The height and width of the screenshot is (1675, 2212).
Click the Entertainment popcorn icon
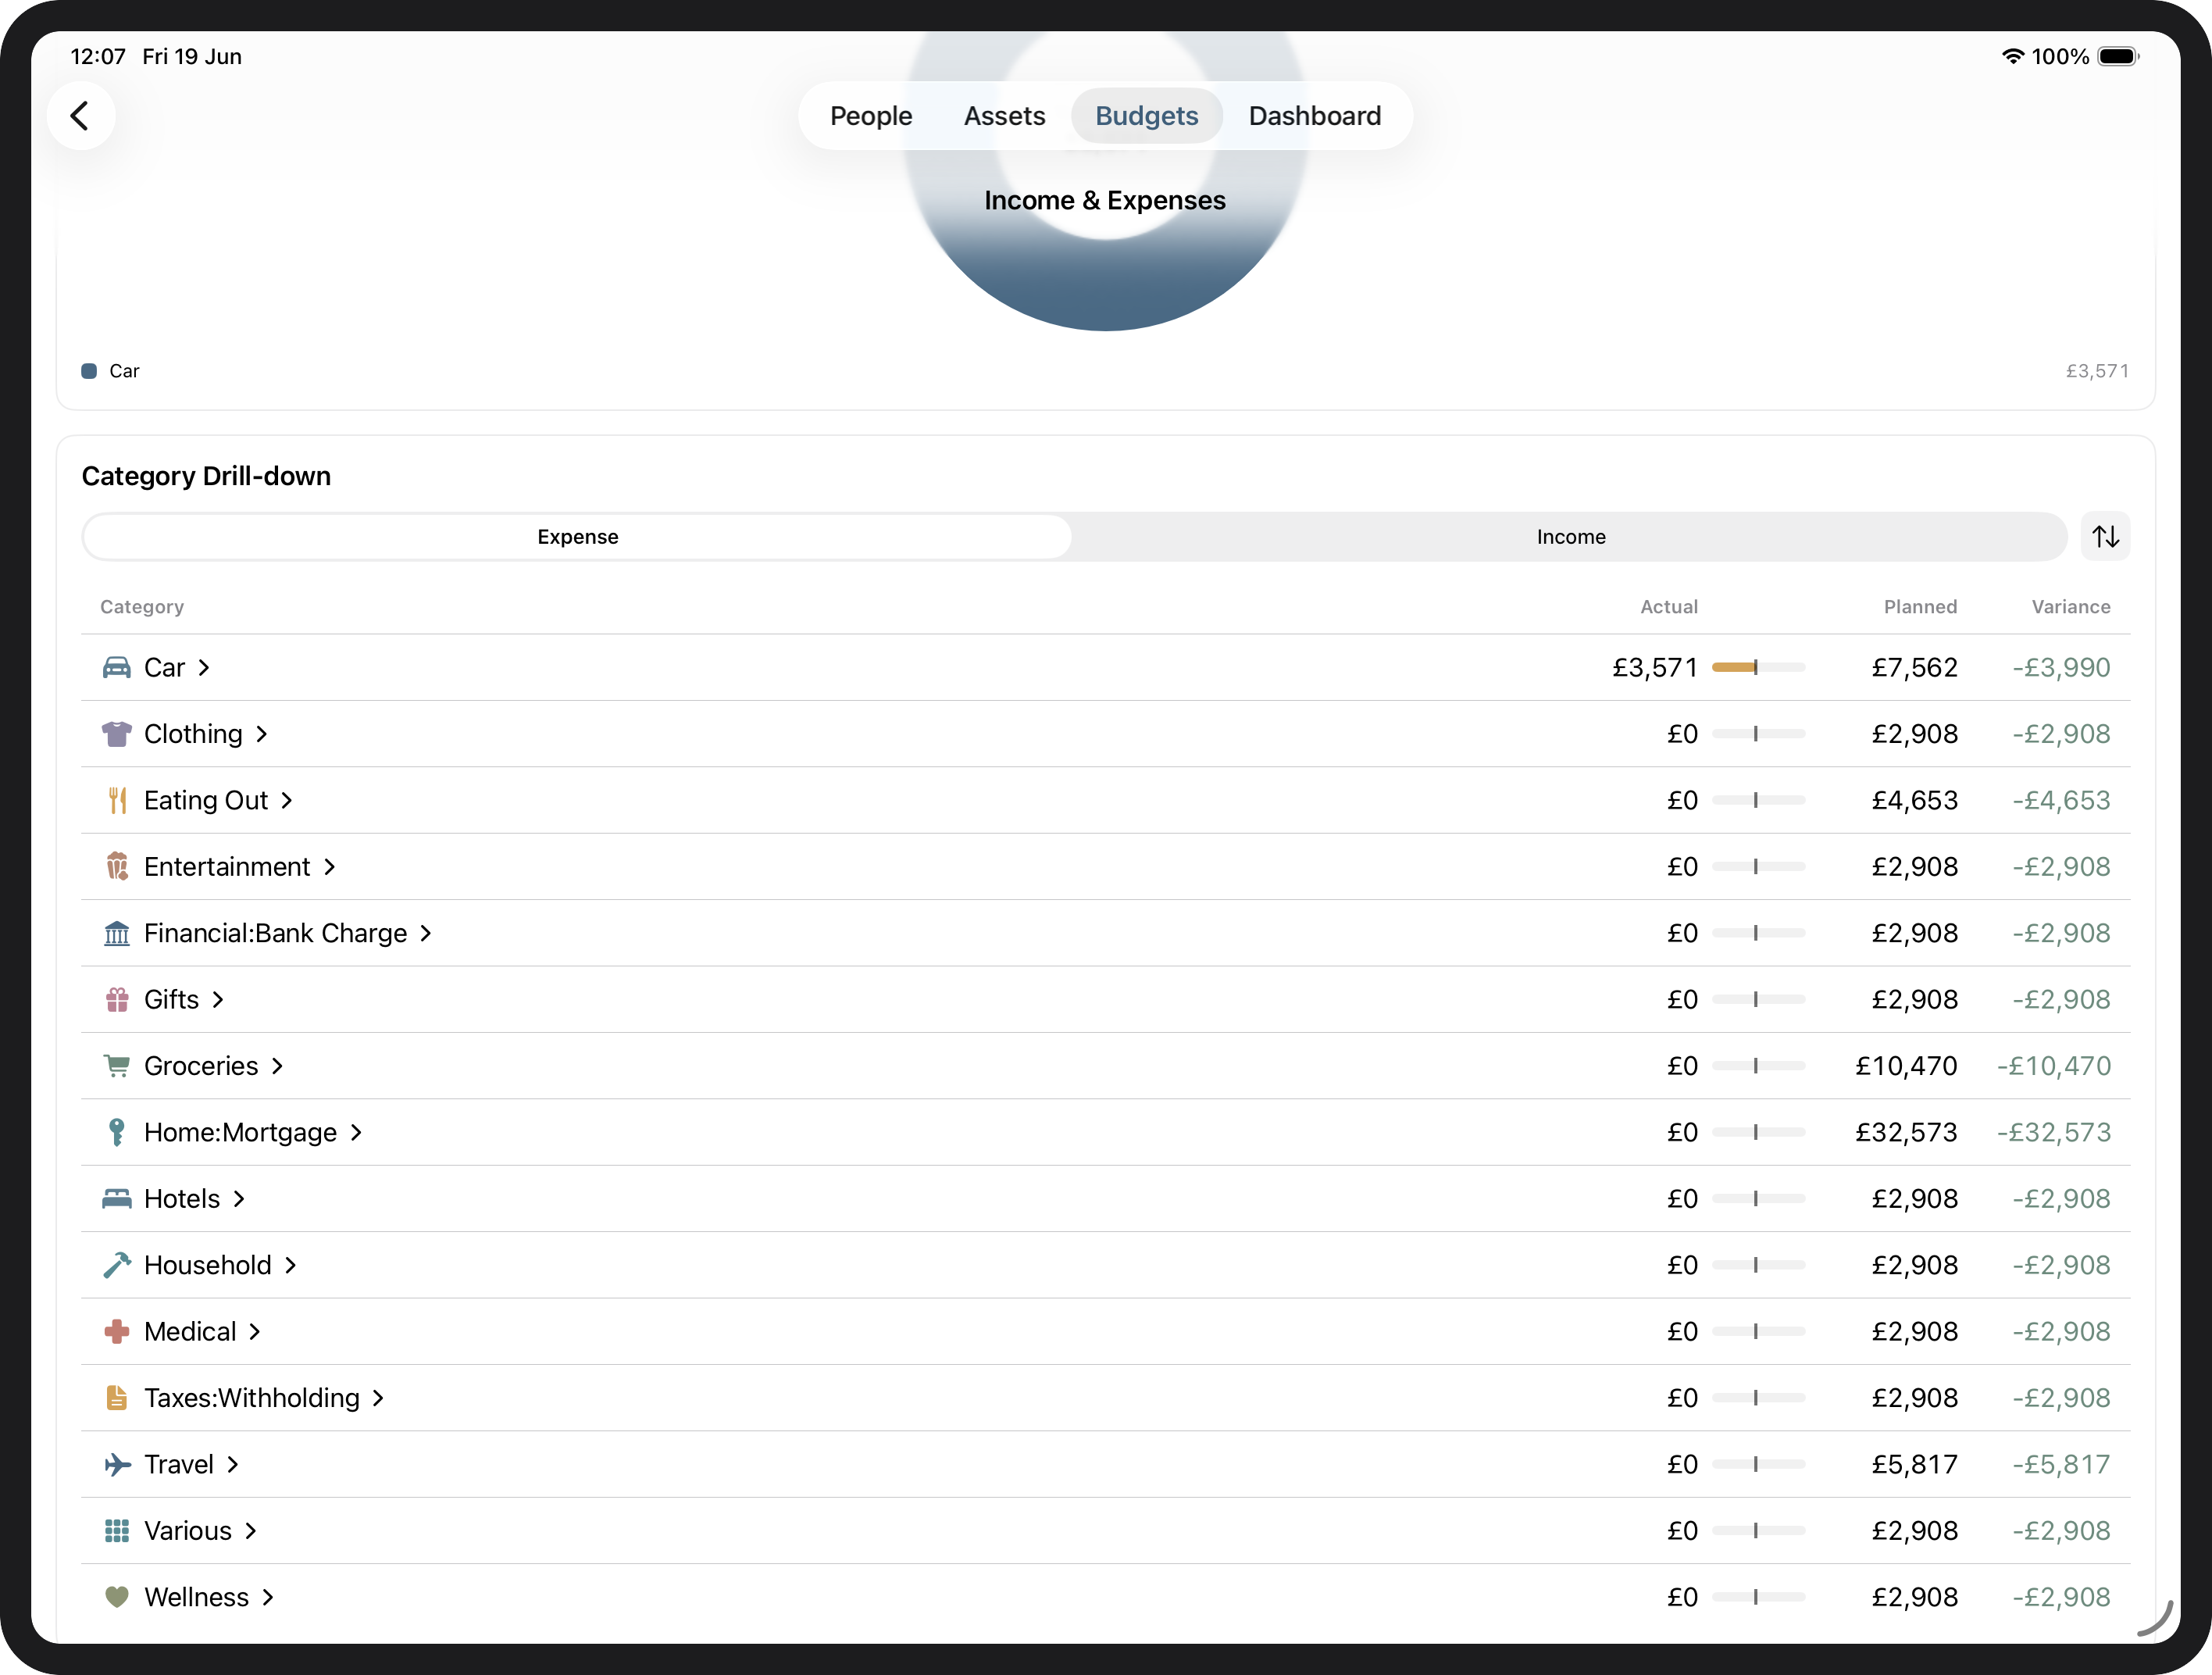click(x=117, y=867)
